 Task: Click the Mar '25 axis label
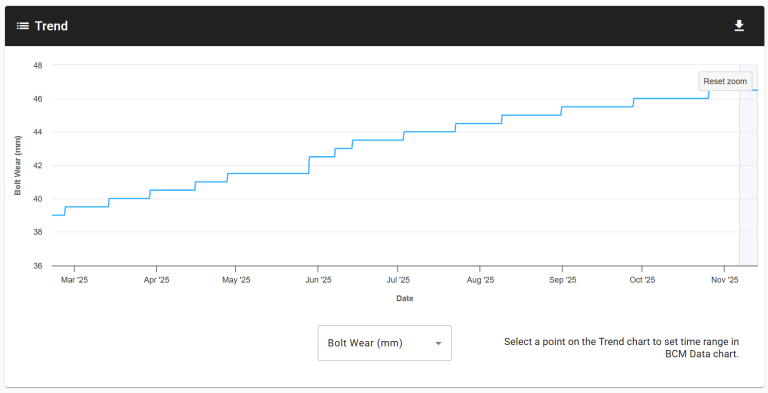pos(74,280)
